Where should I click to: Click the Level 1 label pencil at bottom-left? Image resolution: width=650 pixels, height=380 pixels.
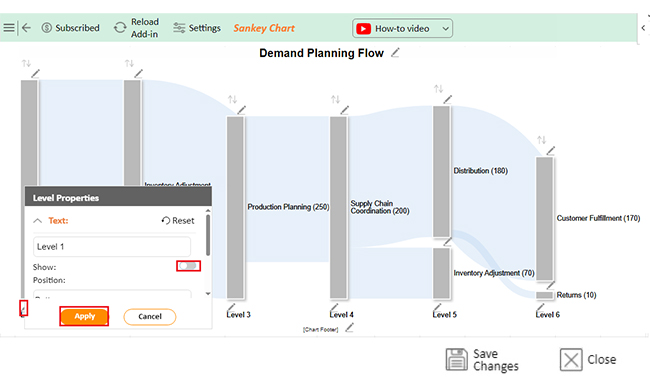(x=24, y=308)
